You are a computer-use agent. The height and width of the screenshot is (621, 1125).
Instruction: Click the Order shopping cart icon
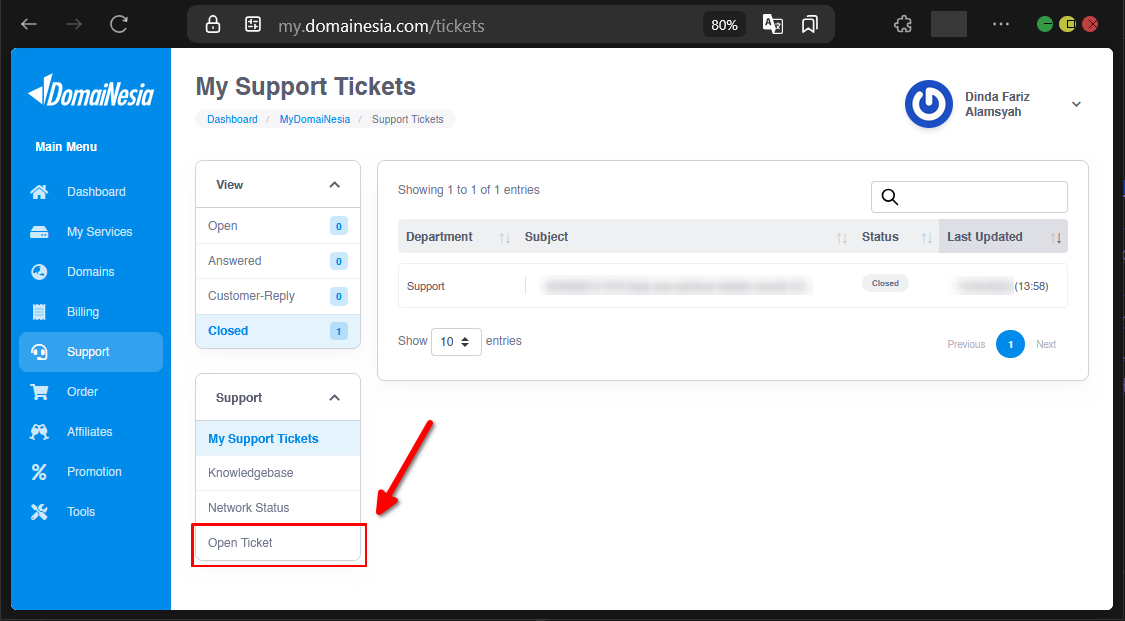(x=39, y=392)
